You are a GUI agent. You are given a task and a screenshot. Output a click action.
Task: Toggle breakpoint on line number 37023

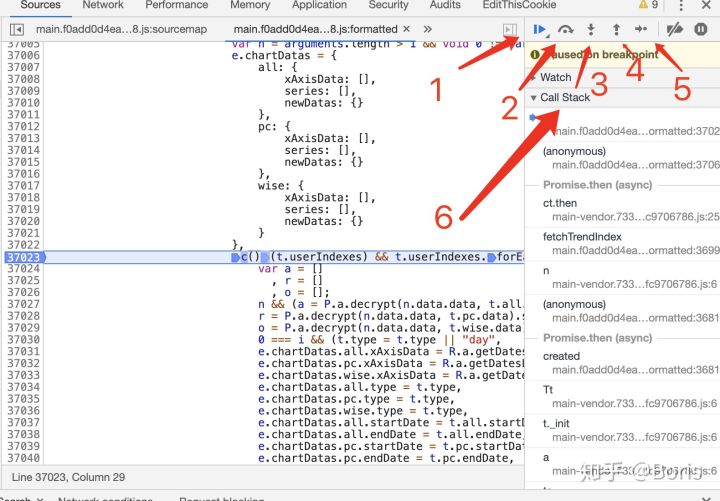click(24, 257)
